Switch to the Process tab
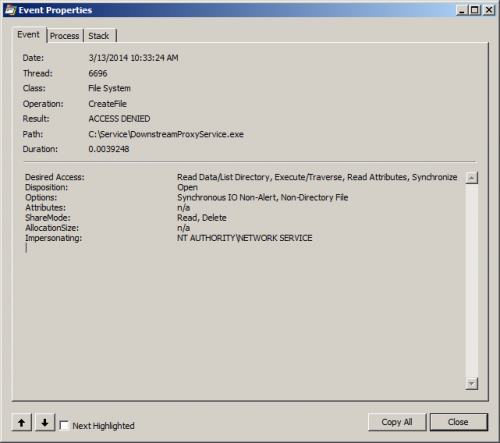The height and width of the screenshot is (443, 500). tap(65, 36)
